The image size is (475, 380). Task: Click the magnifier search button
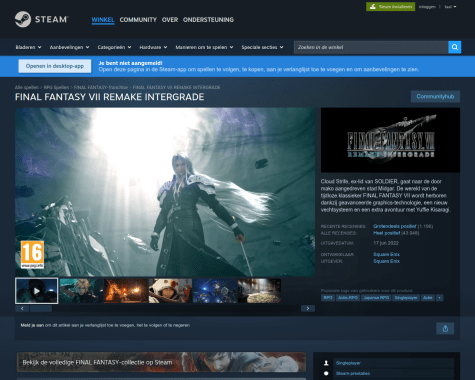click(x=455, y=47)
